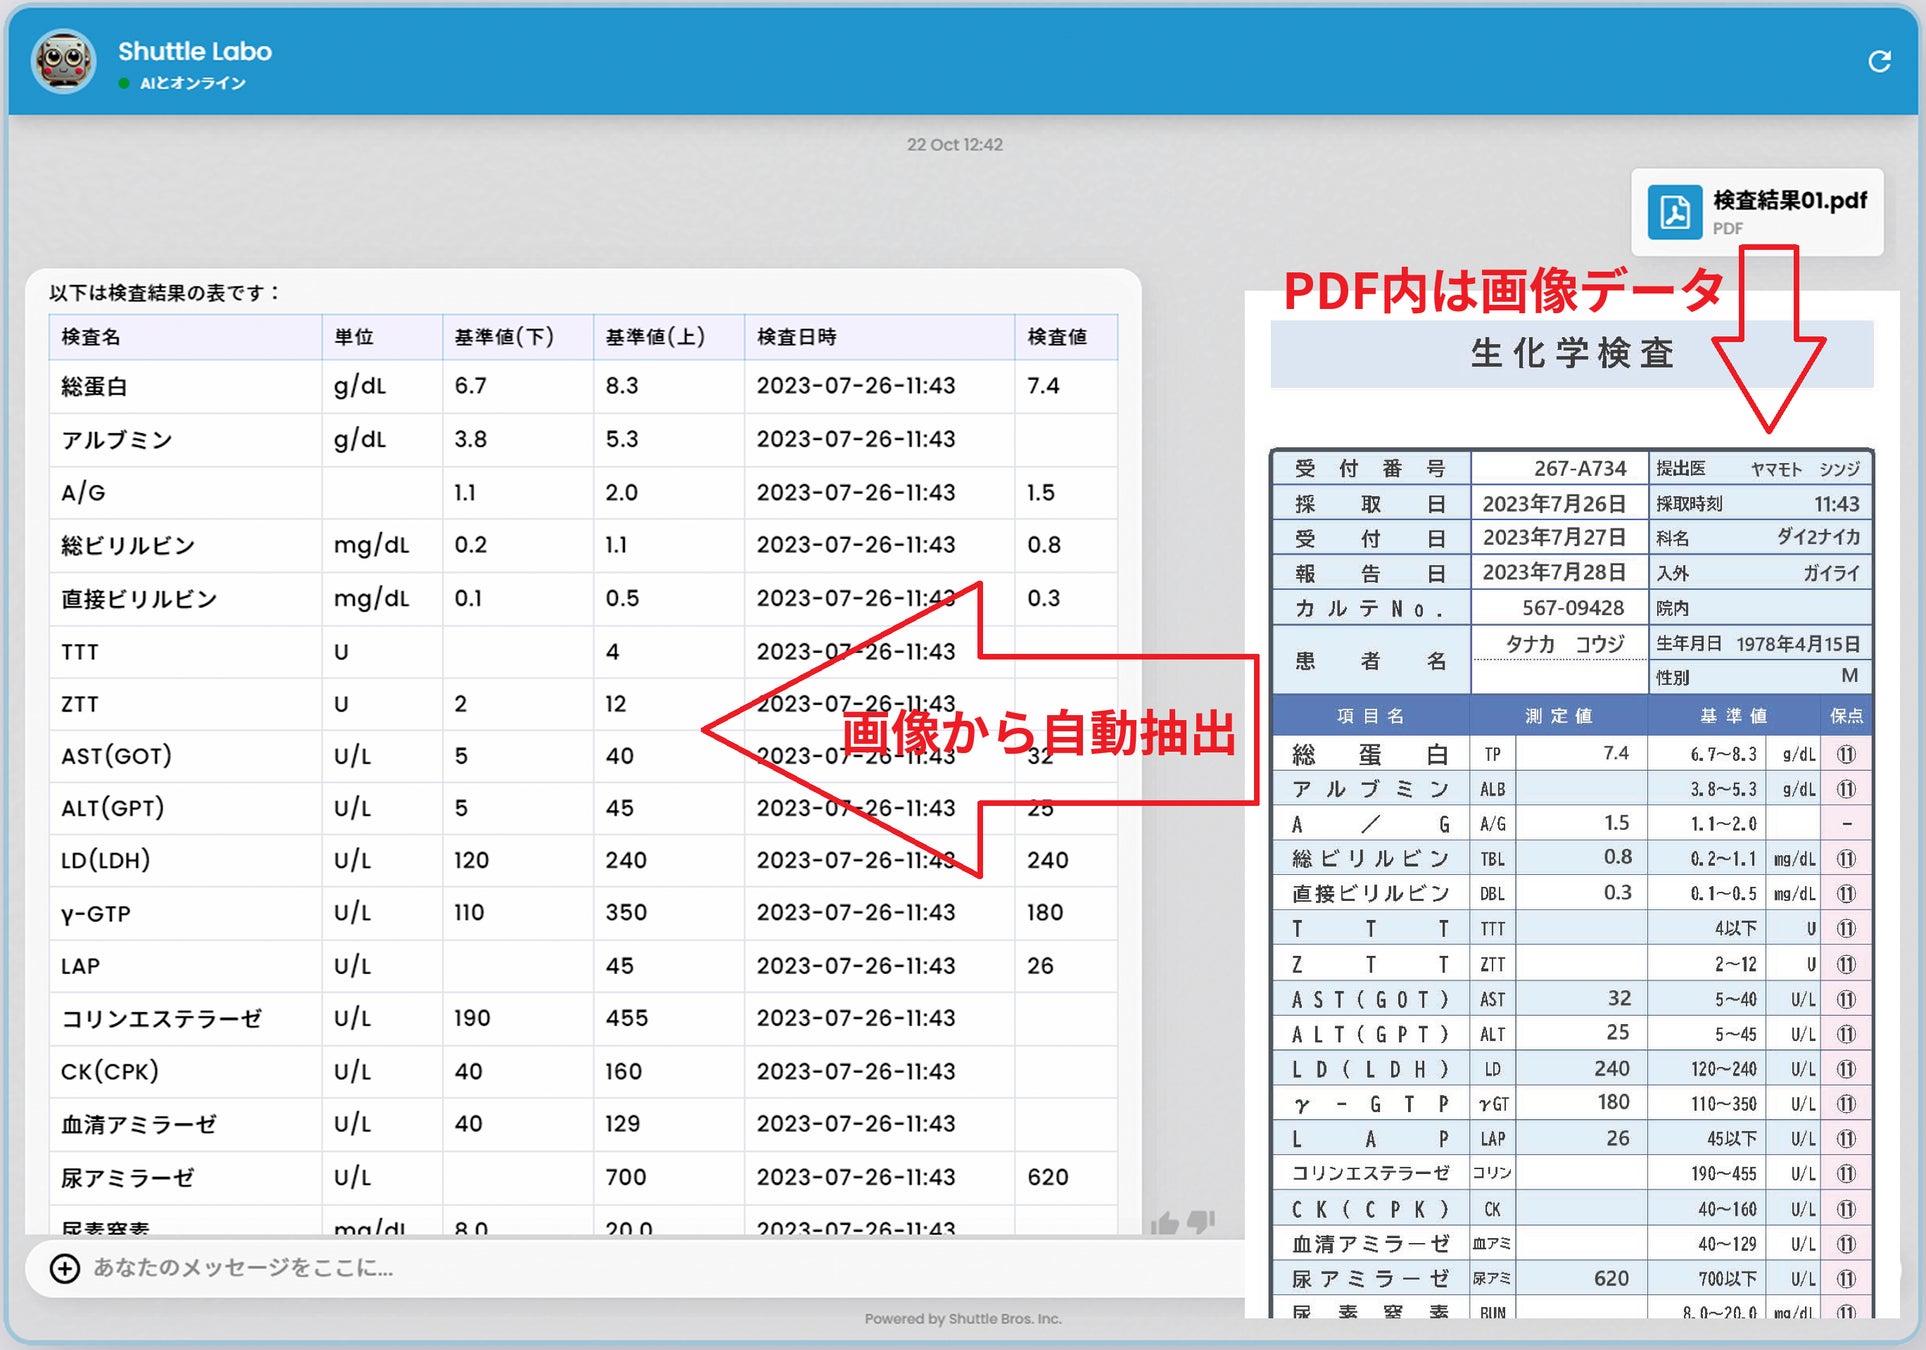Click the Shuttle Labo robot avatar

coord(64,62)
